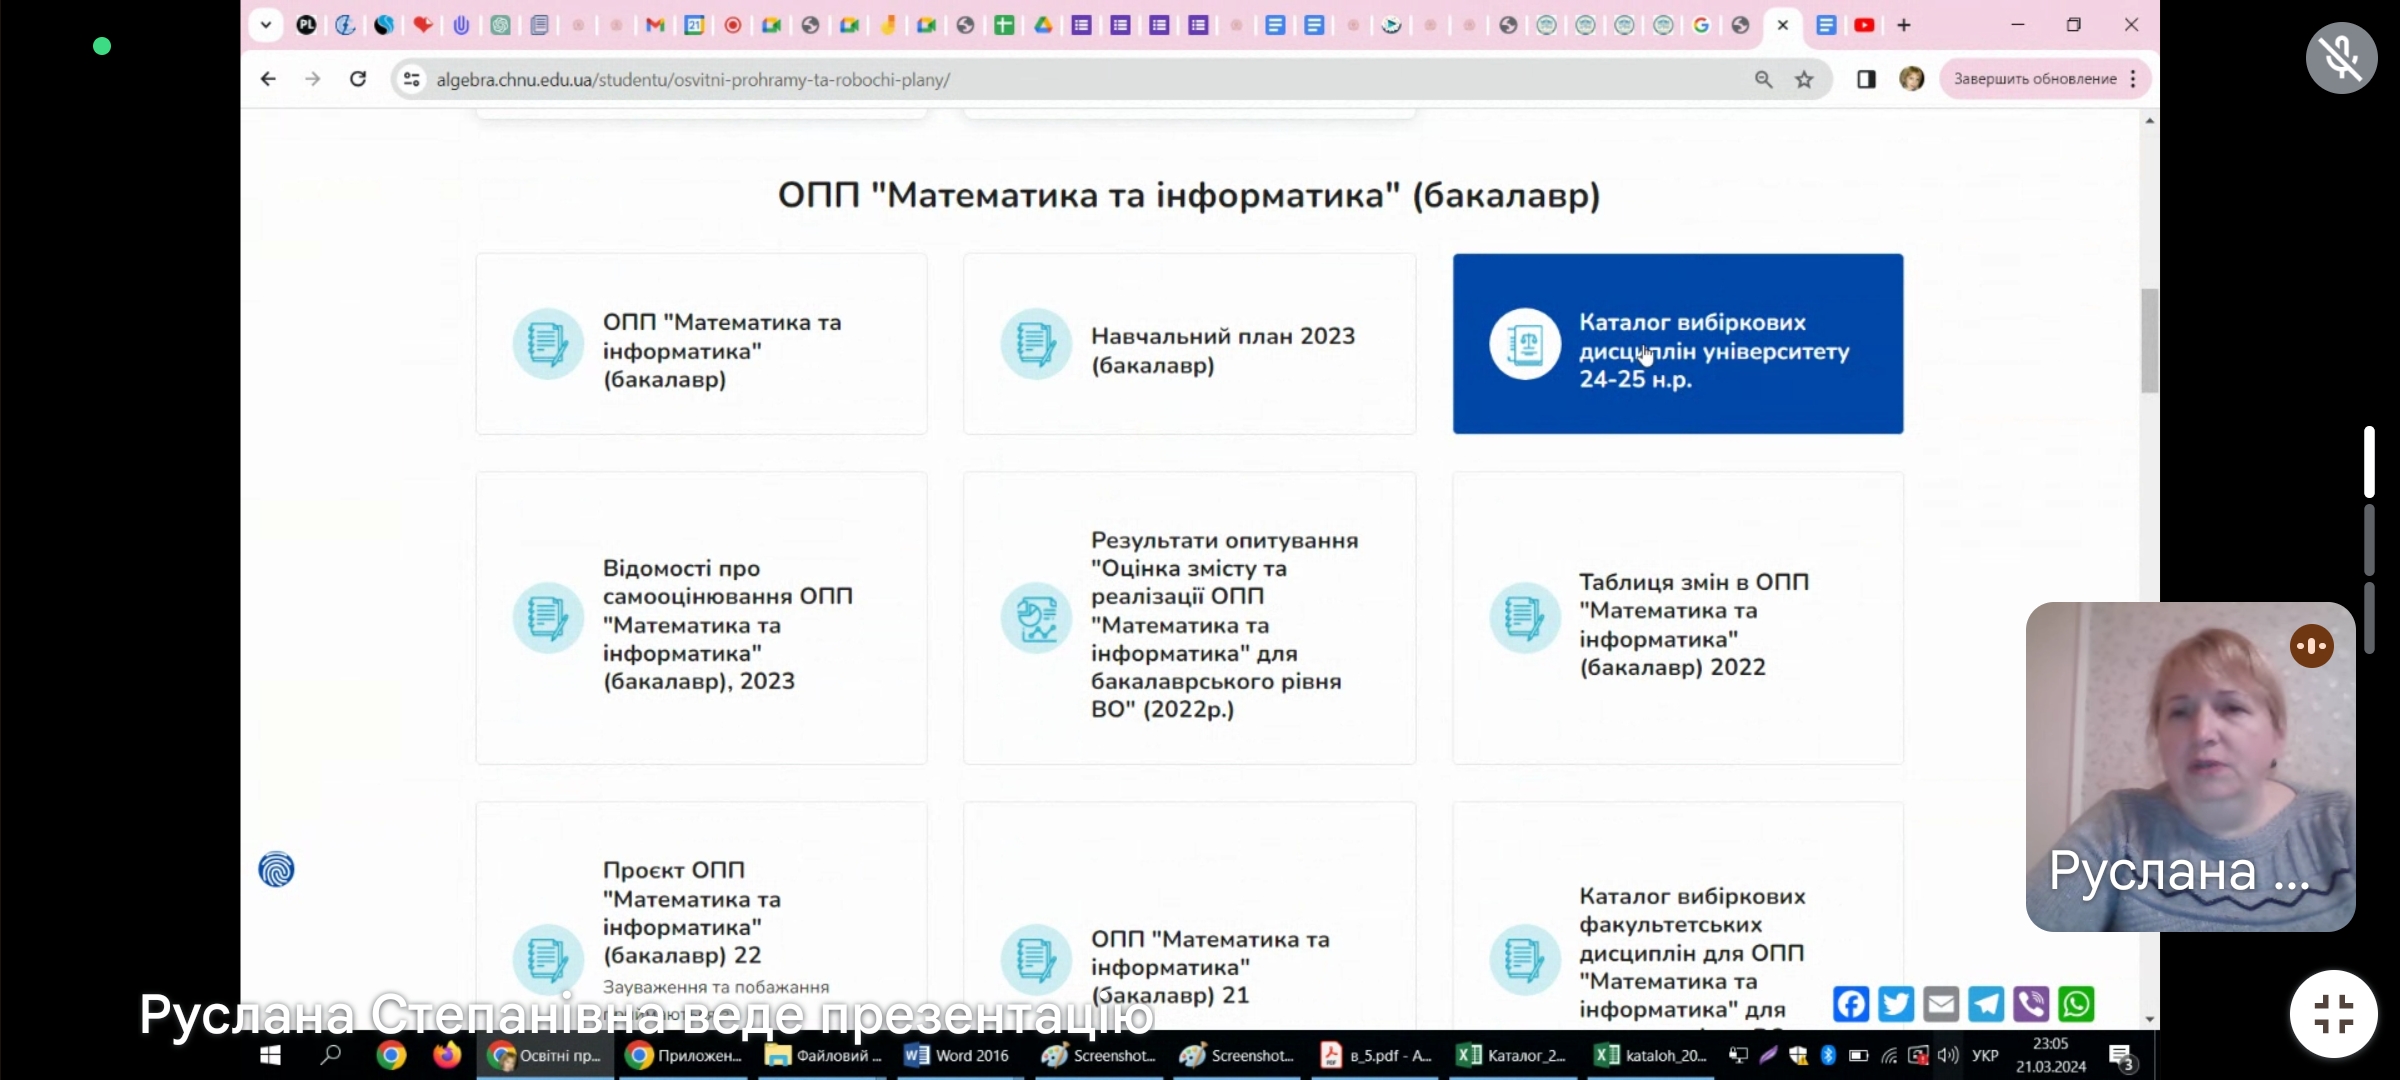Screen dimensions: 2400x1080
Task: Click the Завершить обновление button
Action: pos(2035,79)
